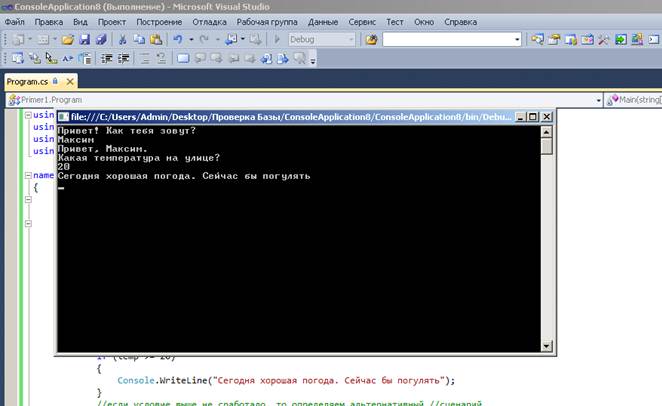Click Comment Out Selected Lines icon
The width and height of the screenshot is (662, 406).
coord(145,58)
